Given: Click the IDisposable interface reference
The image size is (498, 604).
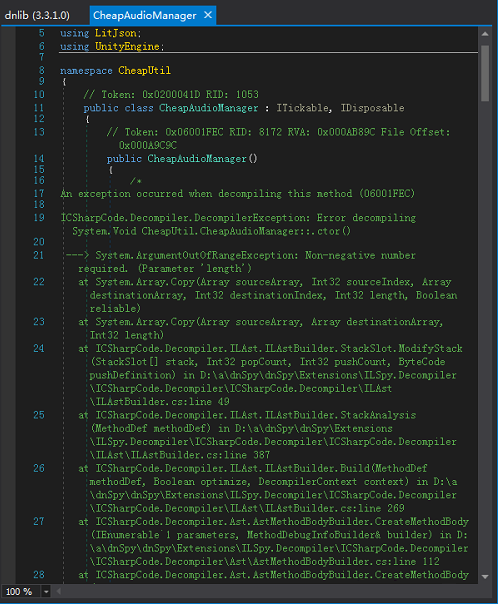Looking at the screenshot, I should (372, 108).
